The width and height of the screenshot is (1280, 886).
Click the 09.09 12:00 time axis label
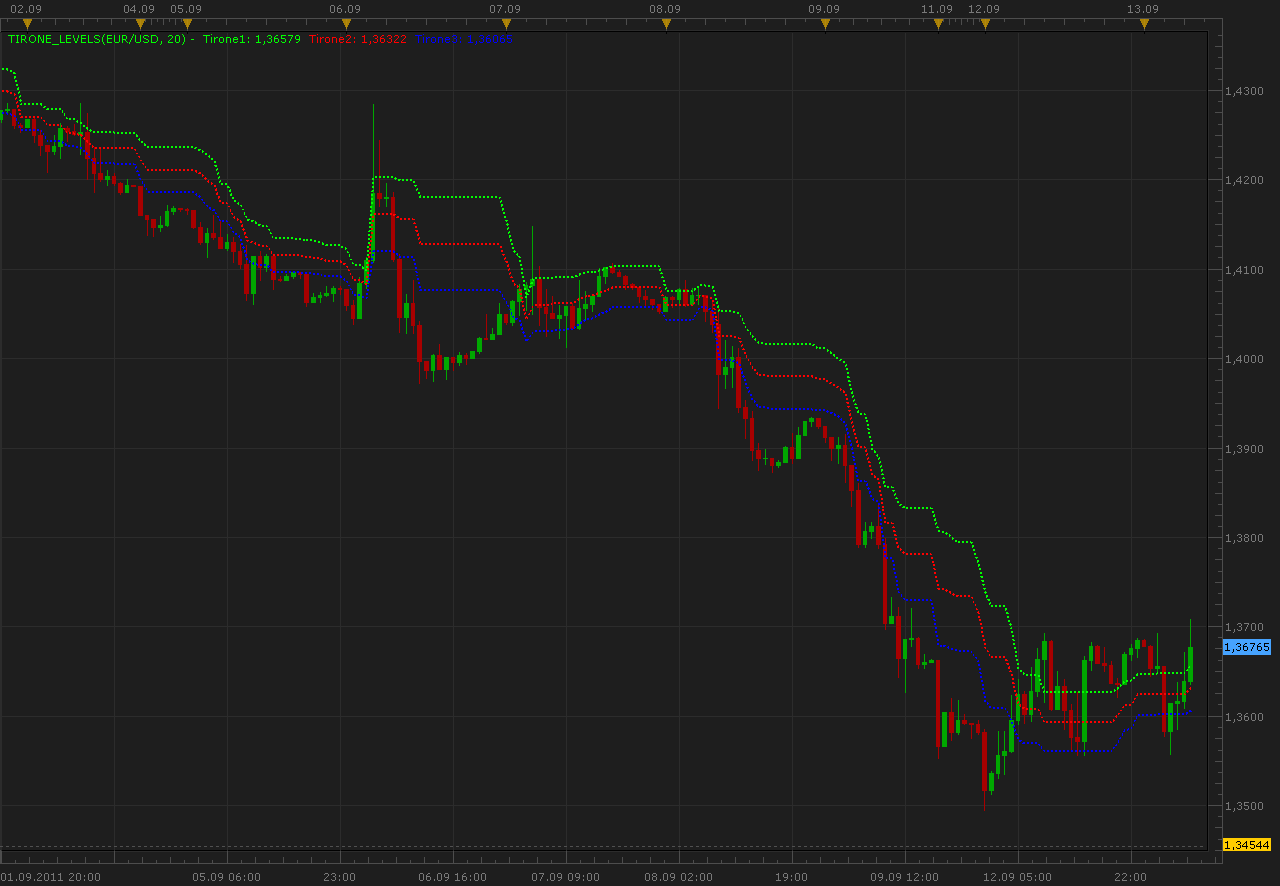coord(905,877)
